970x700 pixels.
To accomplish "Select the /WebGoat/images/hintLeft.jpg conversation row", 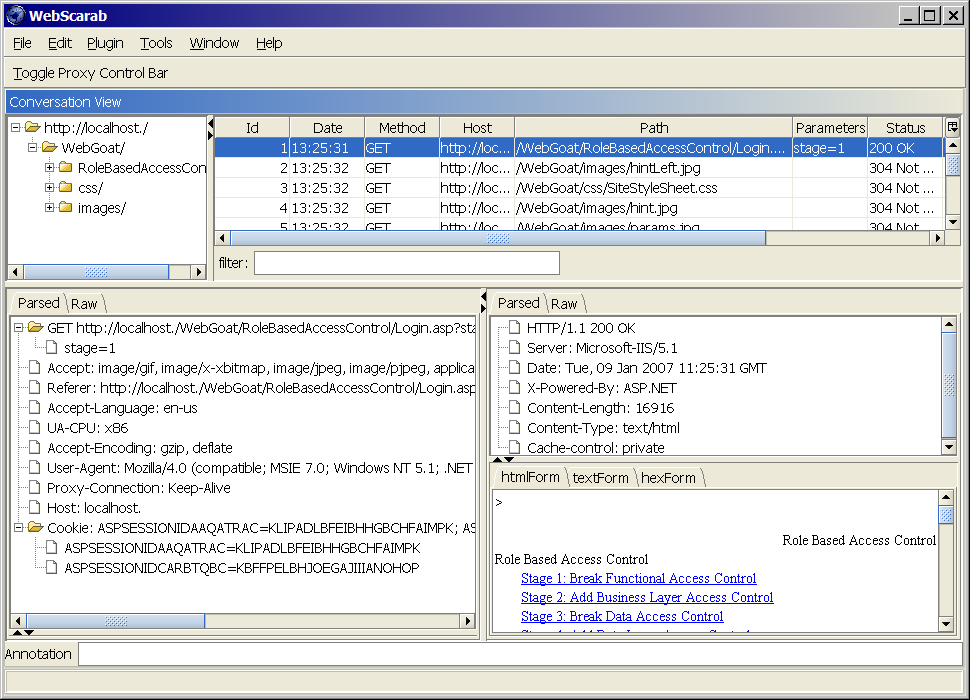I will (x=578, y=168).
